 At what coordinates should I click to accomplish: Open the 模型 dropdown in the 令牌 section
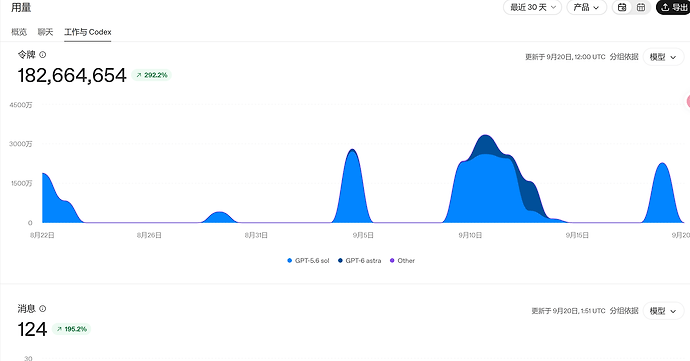tap(663, 57)
